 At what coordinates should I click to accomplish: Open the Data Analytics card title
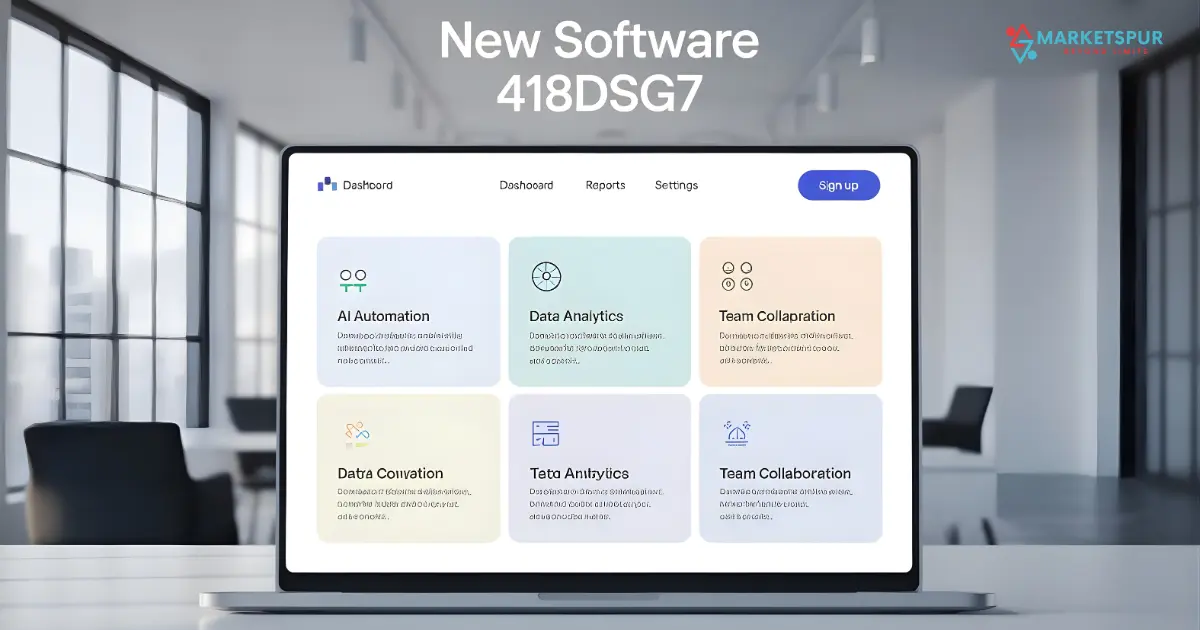[x=576, y=316]
